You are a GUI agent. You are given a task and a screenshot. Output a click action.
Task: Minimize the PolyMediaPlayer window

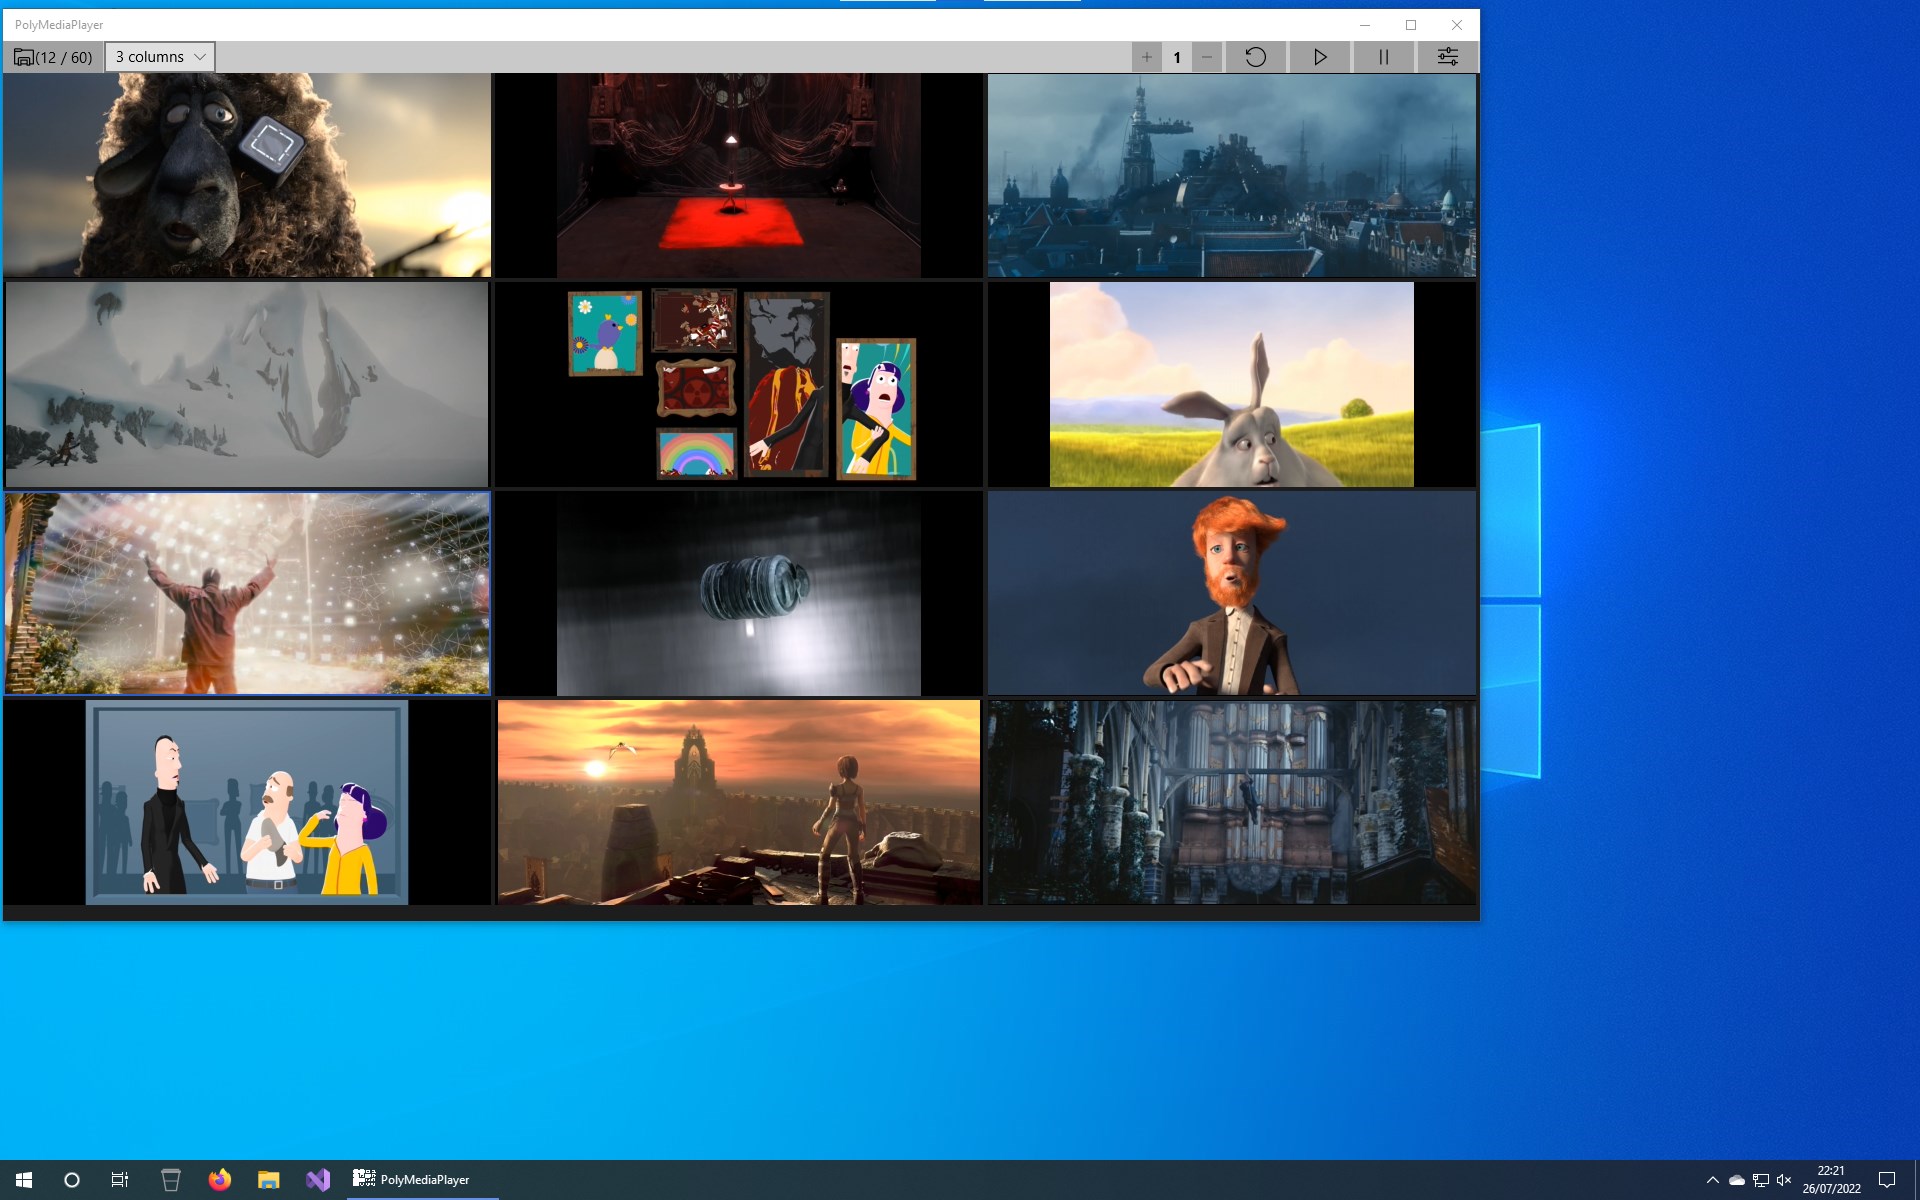pyautogui.click(x=1365, y=25)
